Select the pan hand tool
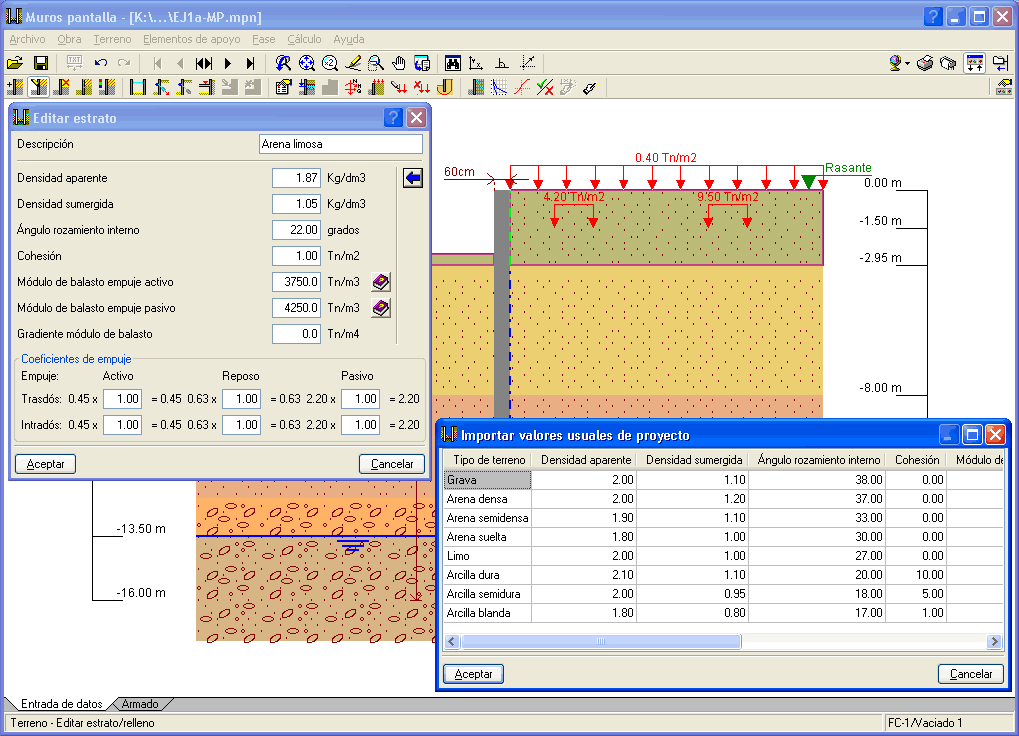 (398, 63)
